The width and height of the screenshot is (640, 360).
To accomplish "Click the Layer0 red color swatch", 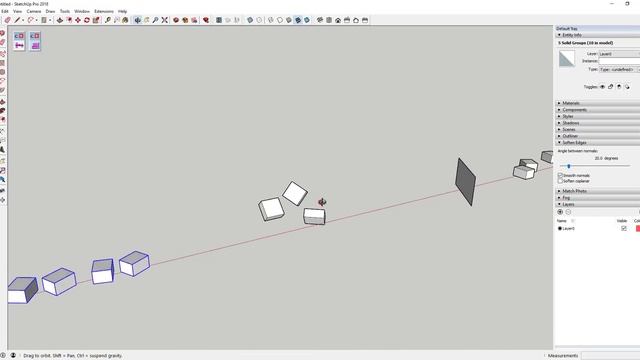I will [x=638, y=229].
